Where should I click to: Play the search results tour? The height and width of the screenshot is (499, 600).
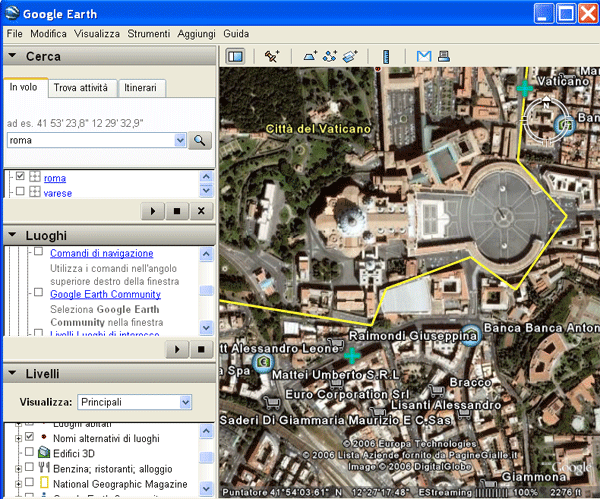(x=153, y=211)
